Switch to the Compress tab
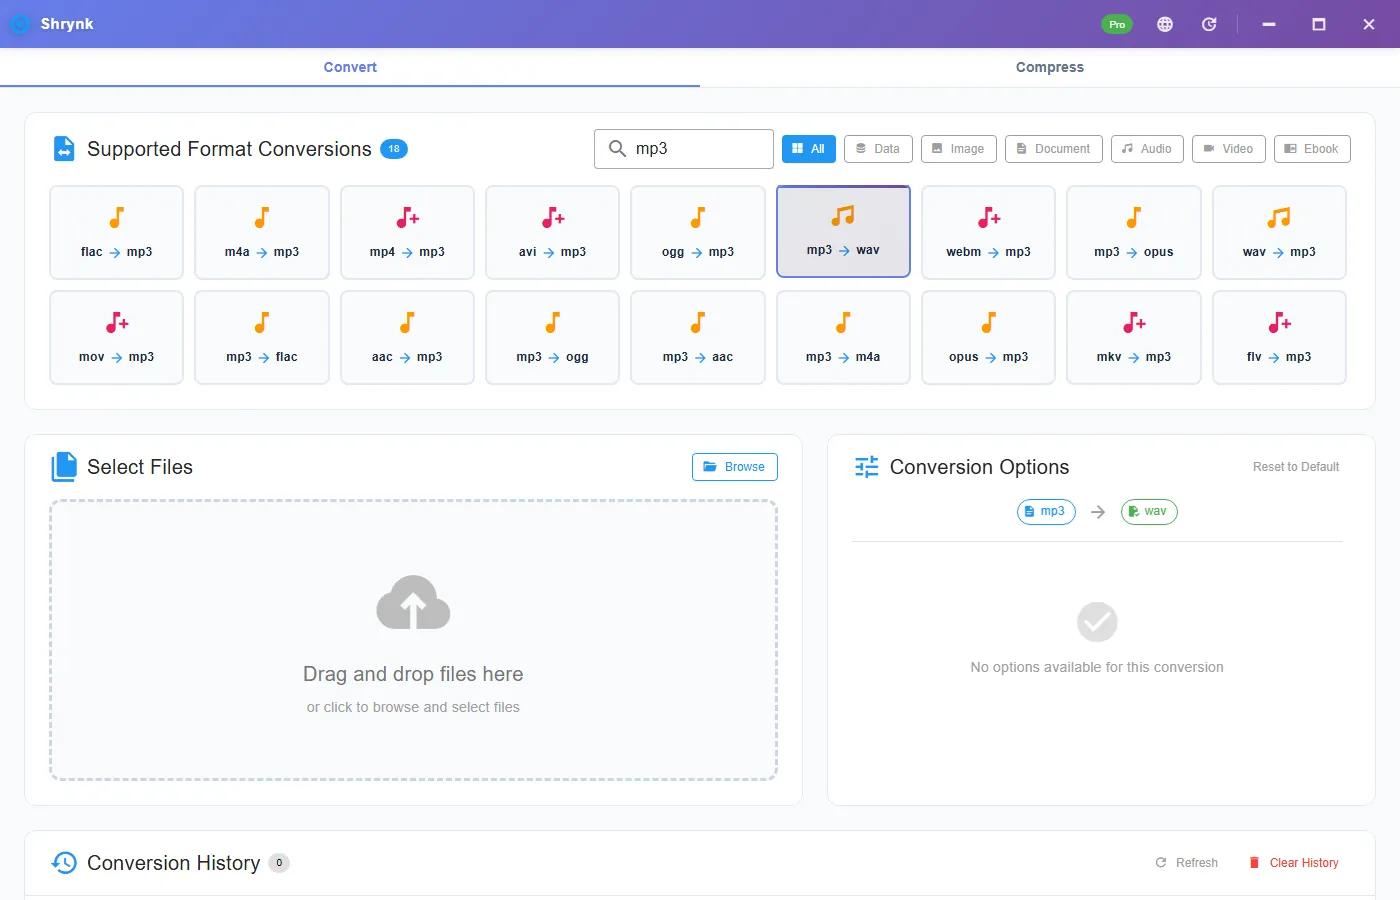The height and width of the screenshot is (900, 1400). click(x=1050, y=67)
